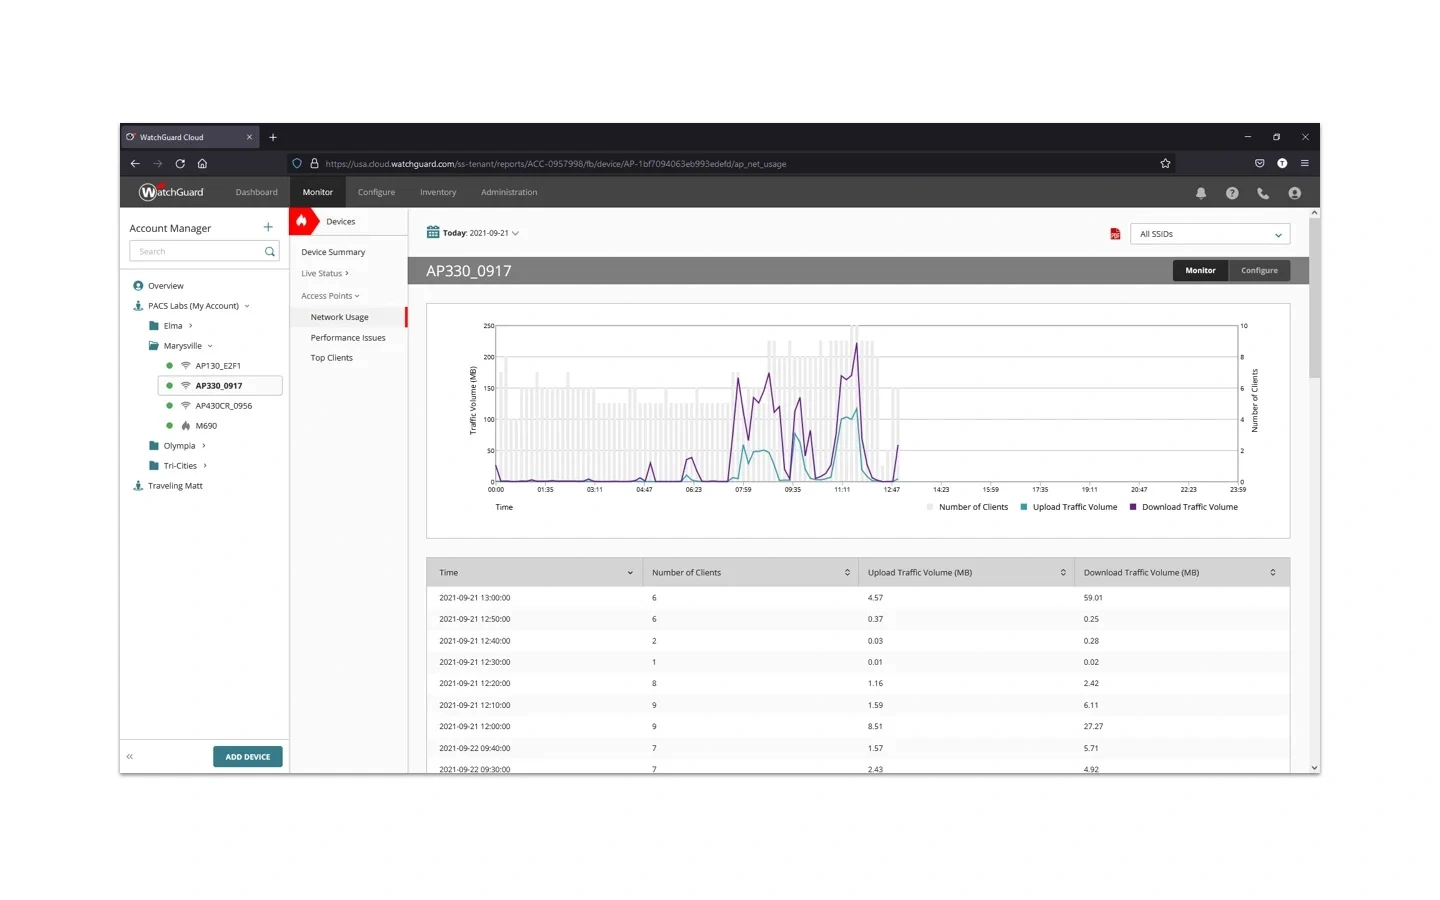This screenshot has height=900, width=1440.
Task: Sort by Upload Traffic Volume (MB) column
Action: pyautogui.click(x=966, y=573)
